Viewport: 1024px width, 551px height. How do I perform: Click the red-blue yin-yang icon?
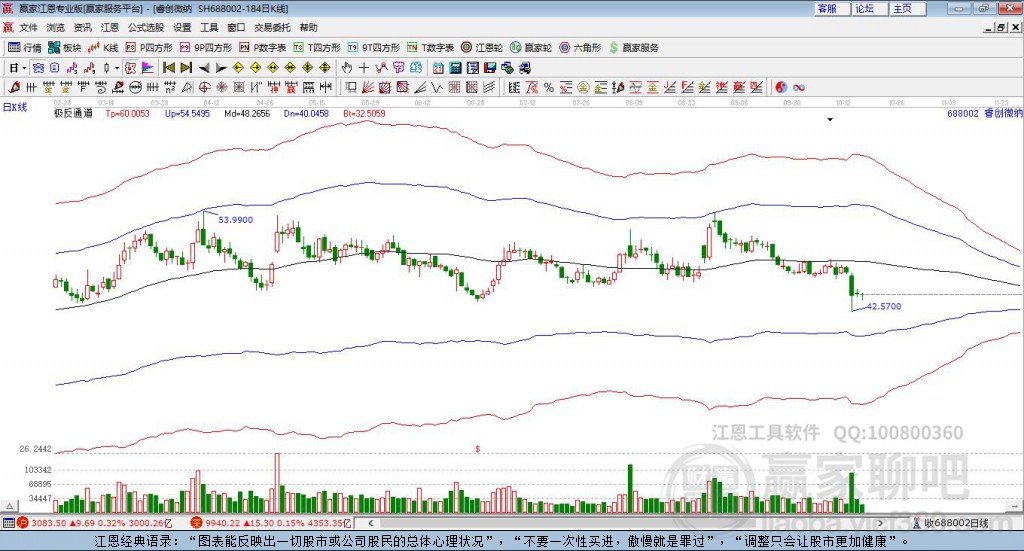point(780,87)
